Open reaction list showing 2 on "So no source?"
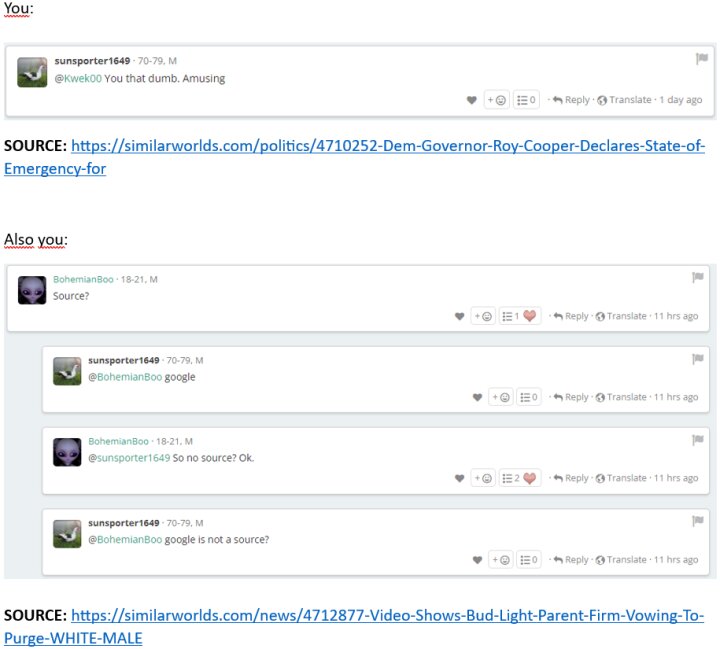Image resolution: width=720 pixels, height=649 pixels. pyautogui.click(x=520, y=478)
